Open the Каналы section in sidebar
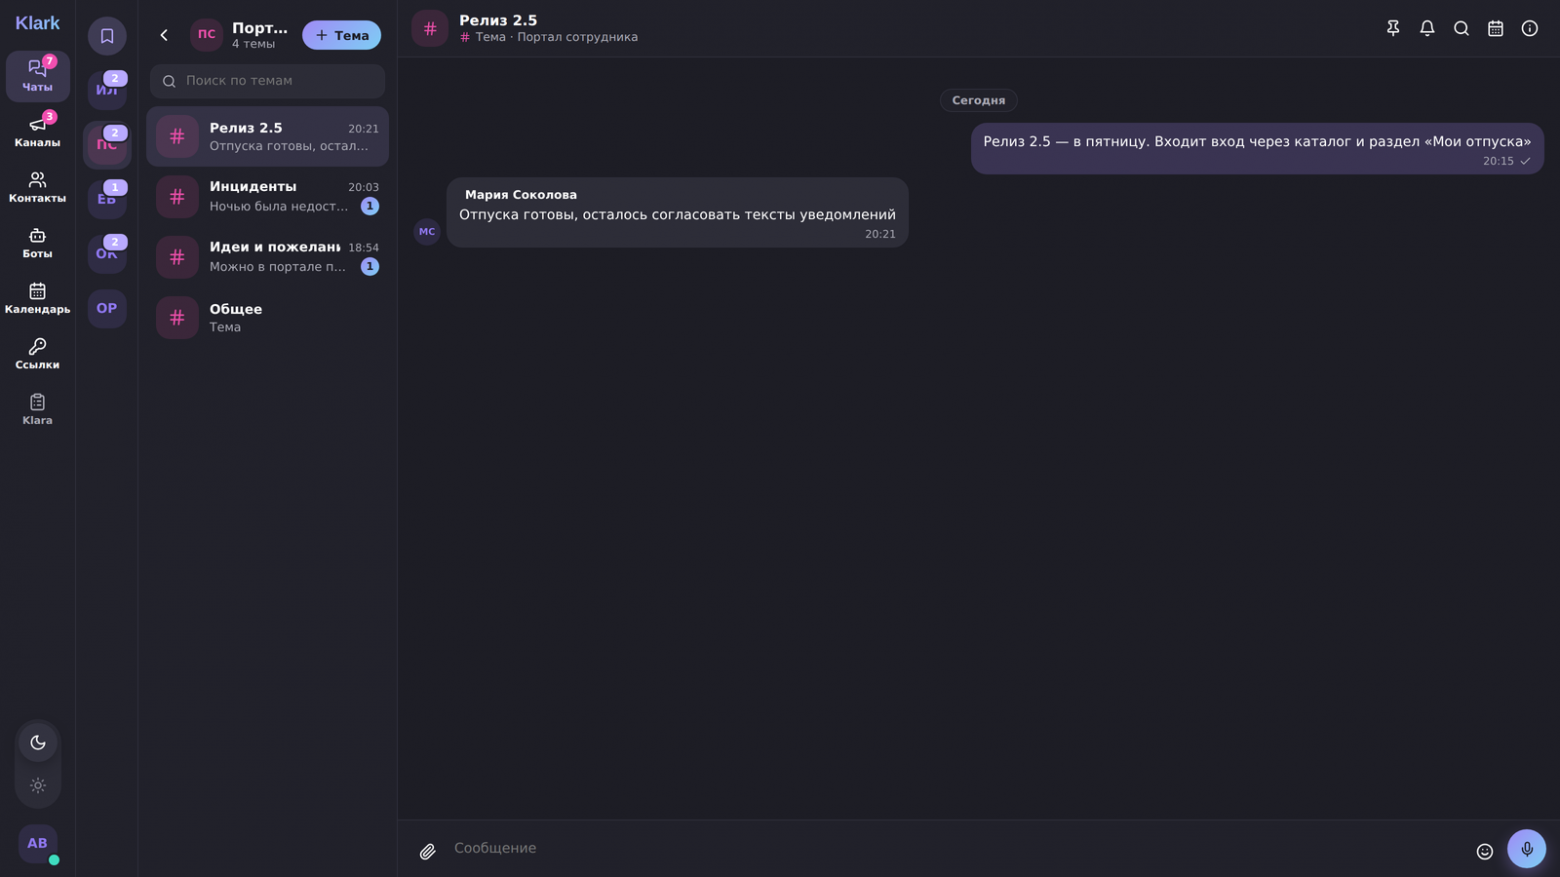Image resolution: width=1560 pixels, height=877 pixels. pyautogui.click(x=37, y=131)
